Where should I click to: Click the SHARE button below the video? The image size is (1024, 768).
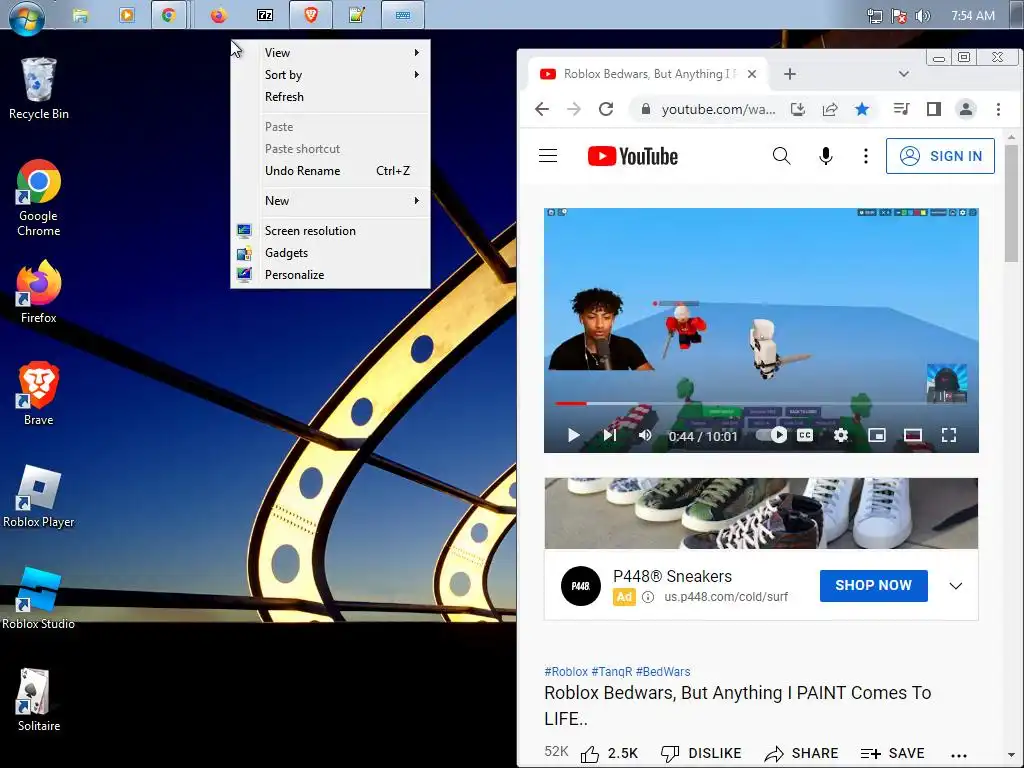point(801,754)
